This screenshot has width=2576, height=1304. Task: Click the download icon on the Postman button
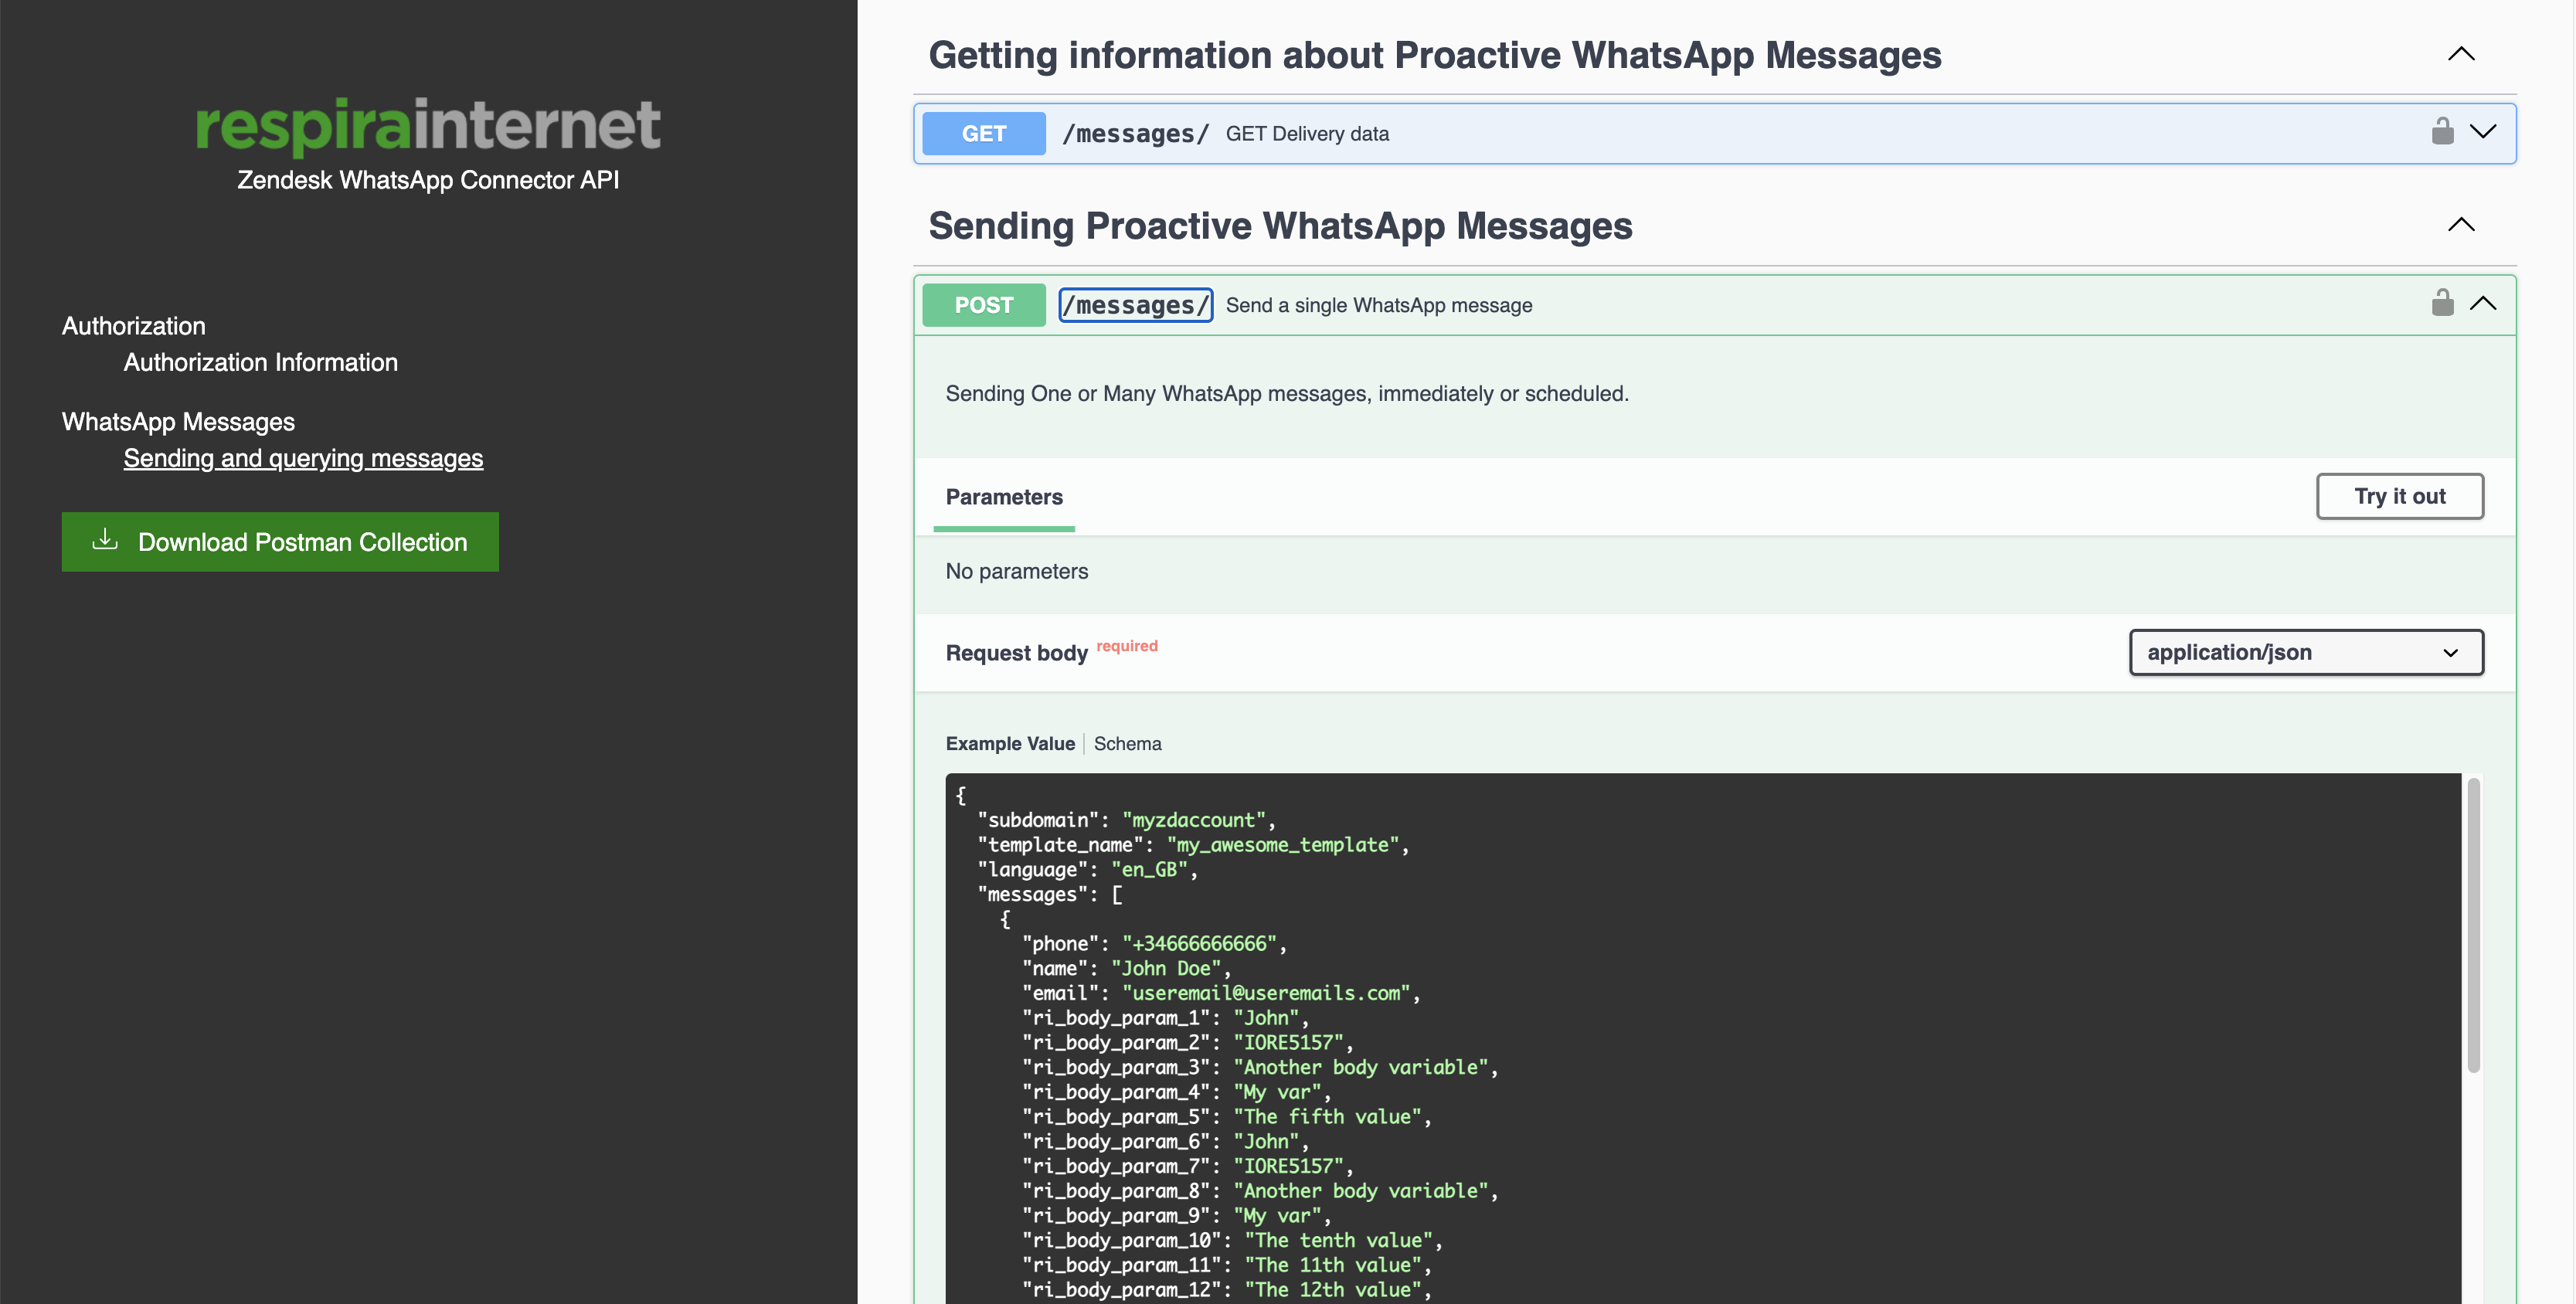click(x=106, y=541)
